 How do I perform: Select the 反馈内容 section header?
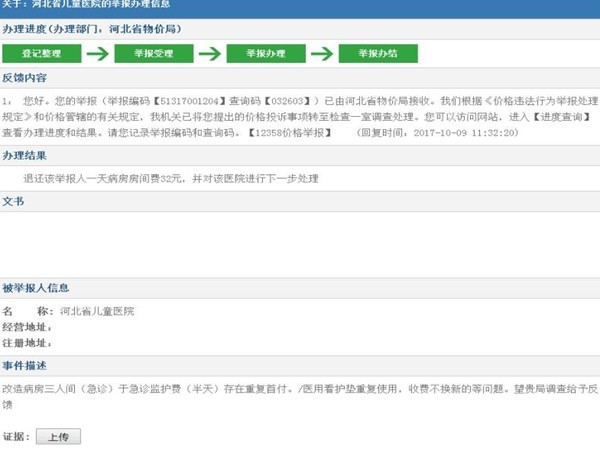[x=300, y=78]
